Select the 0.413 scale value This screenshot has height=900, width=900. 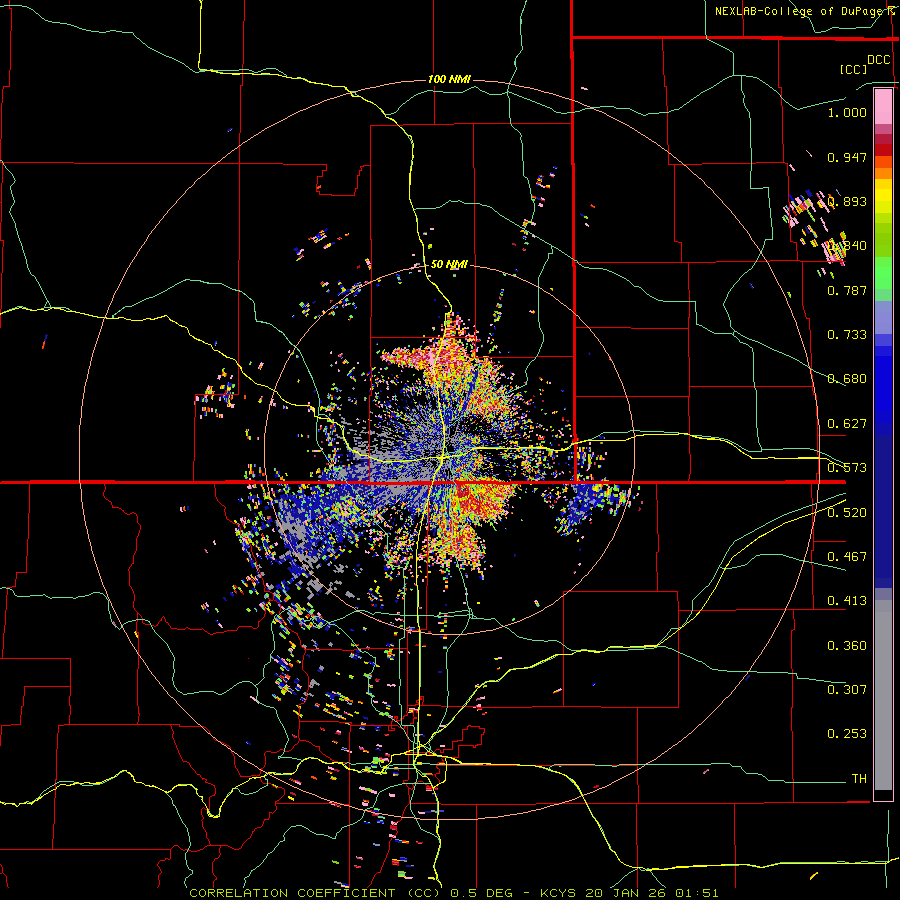click(x=847, y=601)
